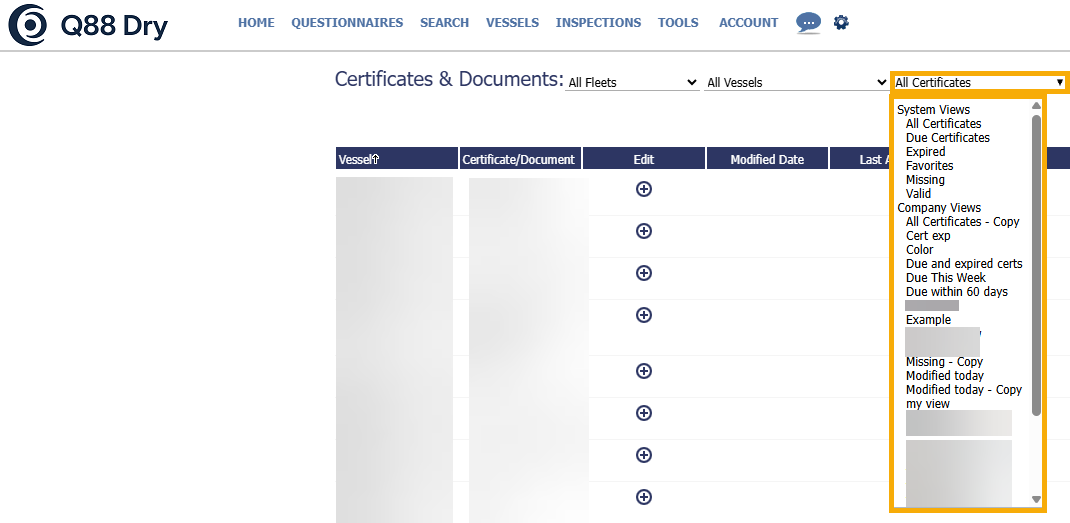Click the dropdown list scroll down arrow
Screen dimensions: 1070x523
click(1037, 500)
